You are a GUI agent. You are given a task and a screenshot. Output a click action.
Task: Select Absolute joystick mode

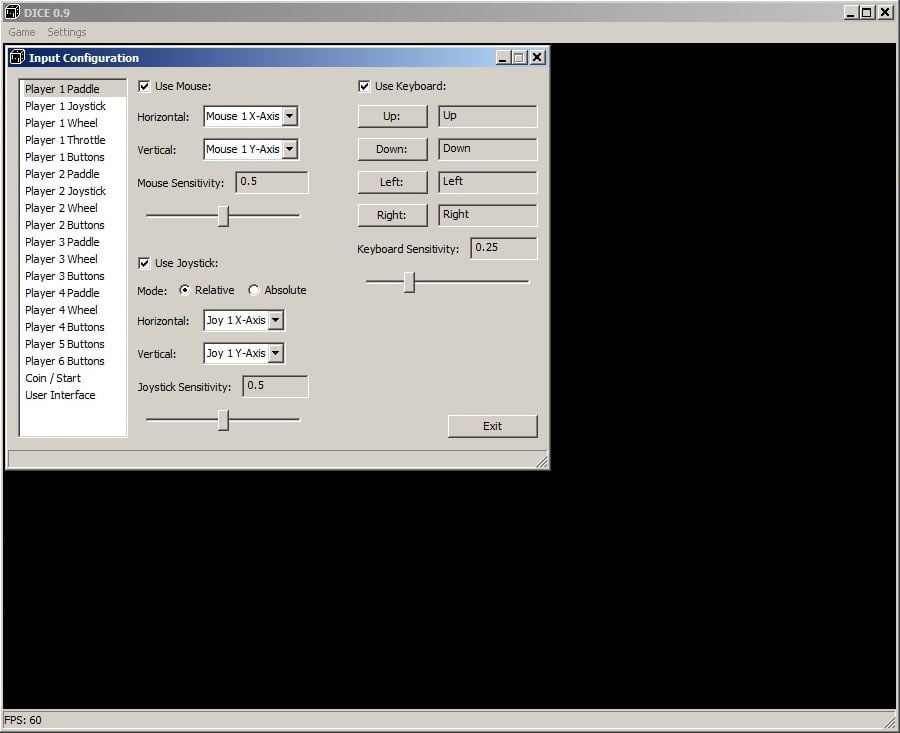click(x=254, y=290)
